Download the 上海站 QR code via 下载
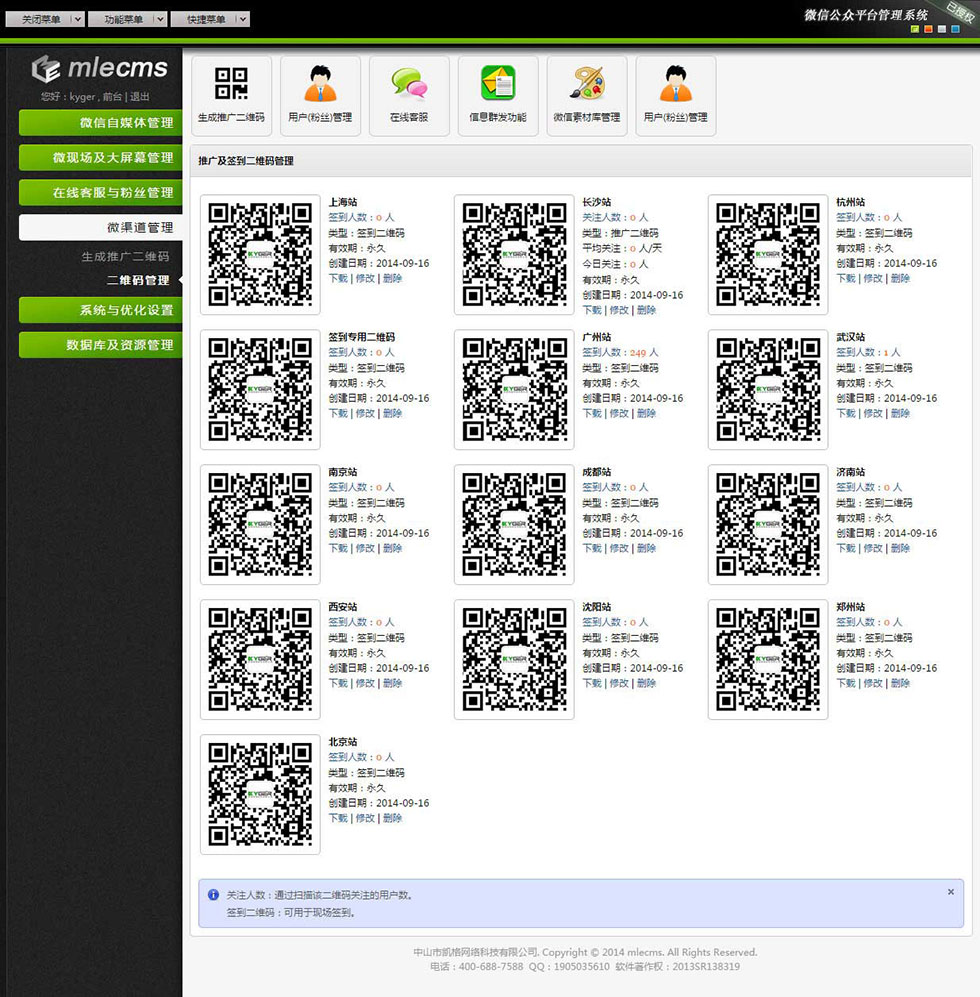 coord(338,278)
